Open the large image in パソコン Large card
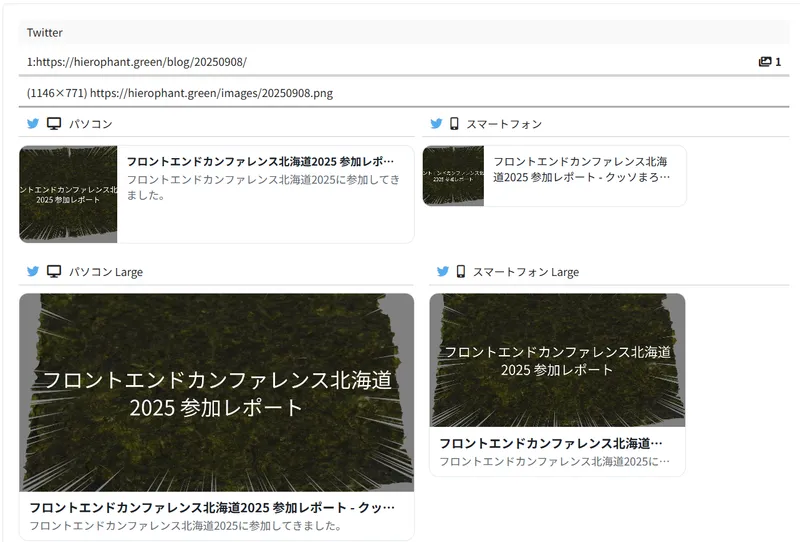 [216, 391]
